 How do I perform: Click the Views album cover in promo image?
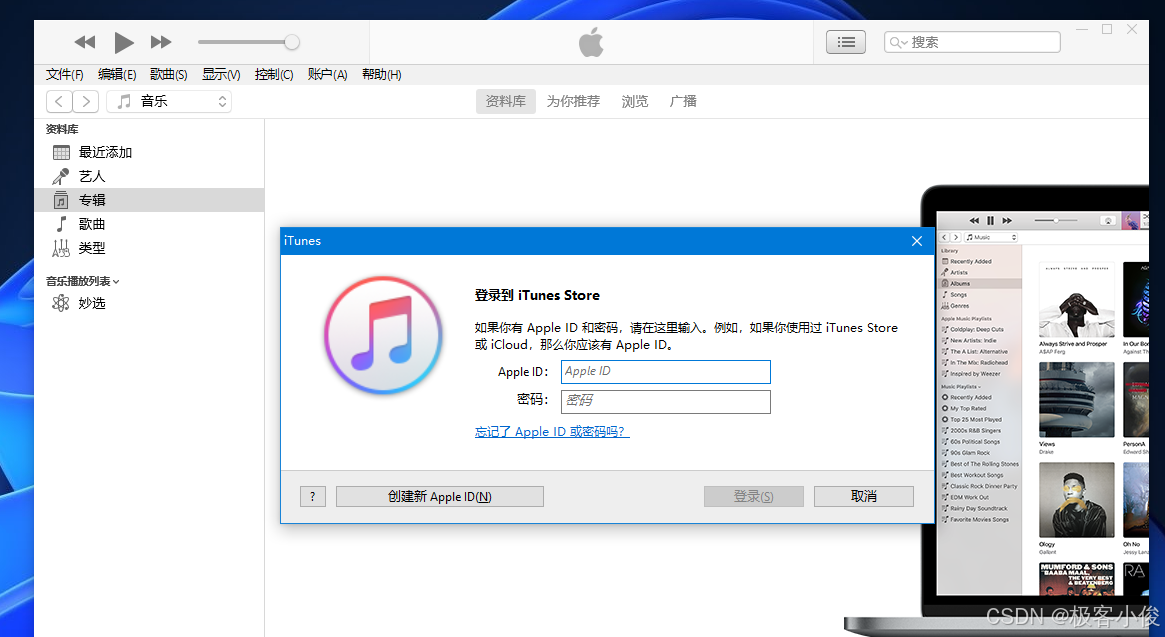point(1077,400)
